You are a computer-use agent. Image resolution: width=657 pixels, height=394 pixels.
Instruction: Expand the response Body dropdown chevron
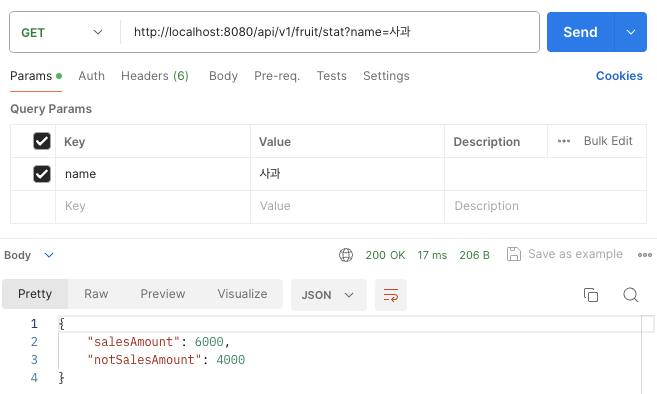coord(49,255)
